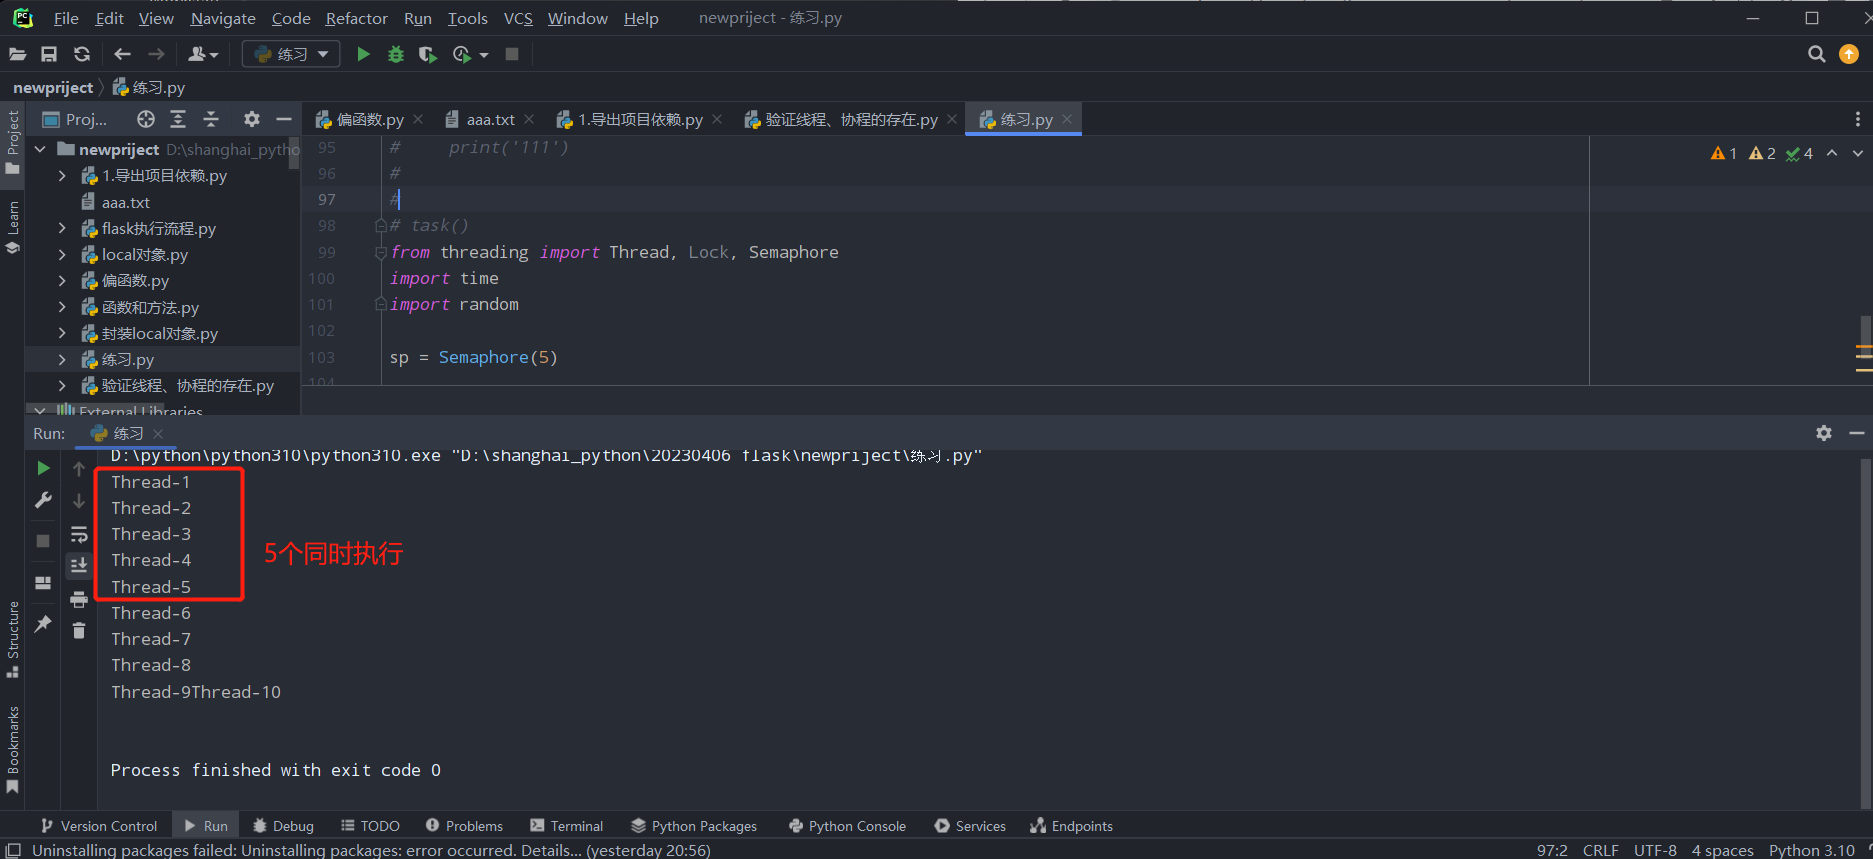The height and width of the screenshot is (859, 1873).
Task: Print the Run console output
Action: pyautogui.click(x=79, y=599)
